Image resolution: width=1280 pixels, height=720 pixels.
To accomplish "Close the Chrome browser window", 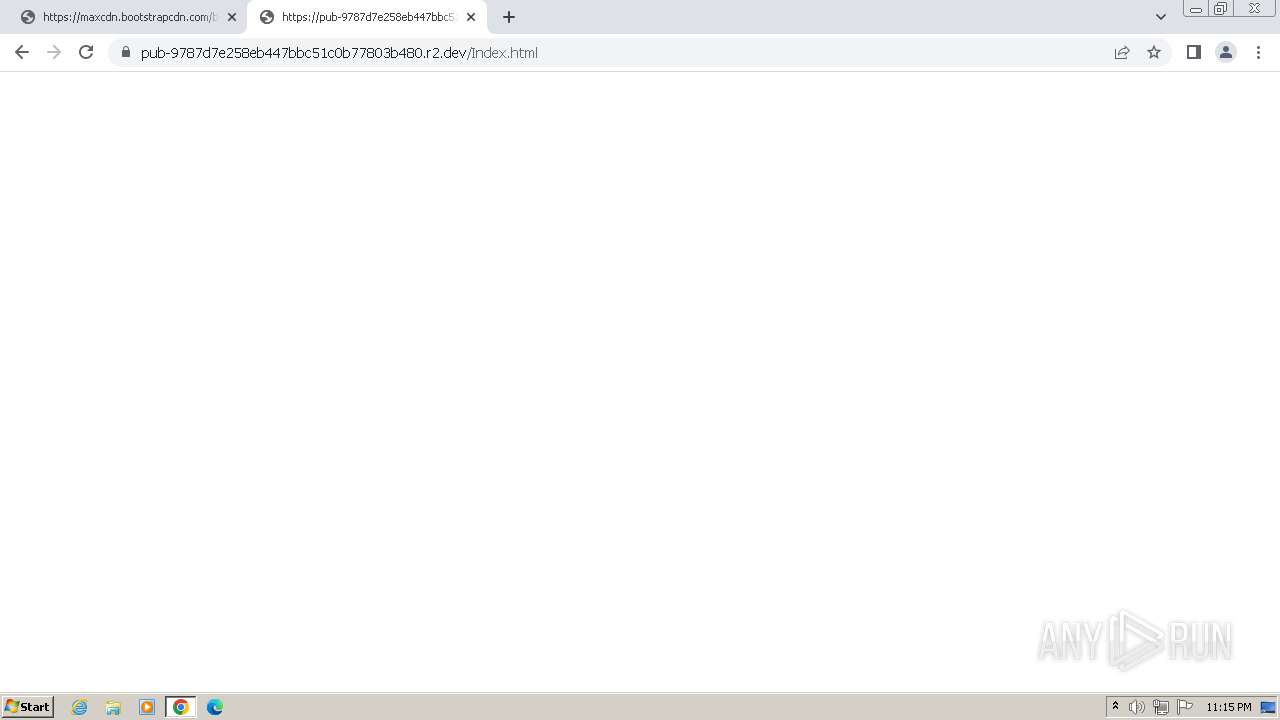I will [1254, 9].
